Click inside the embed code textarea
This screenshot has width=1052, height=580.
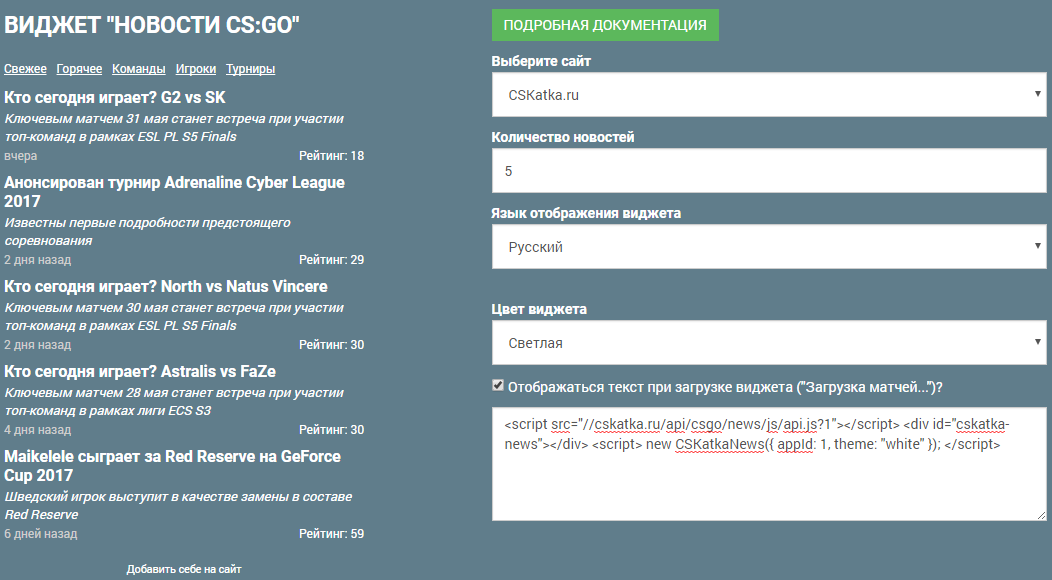(x=769, y=463)
